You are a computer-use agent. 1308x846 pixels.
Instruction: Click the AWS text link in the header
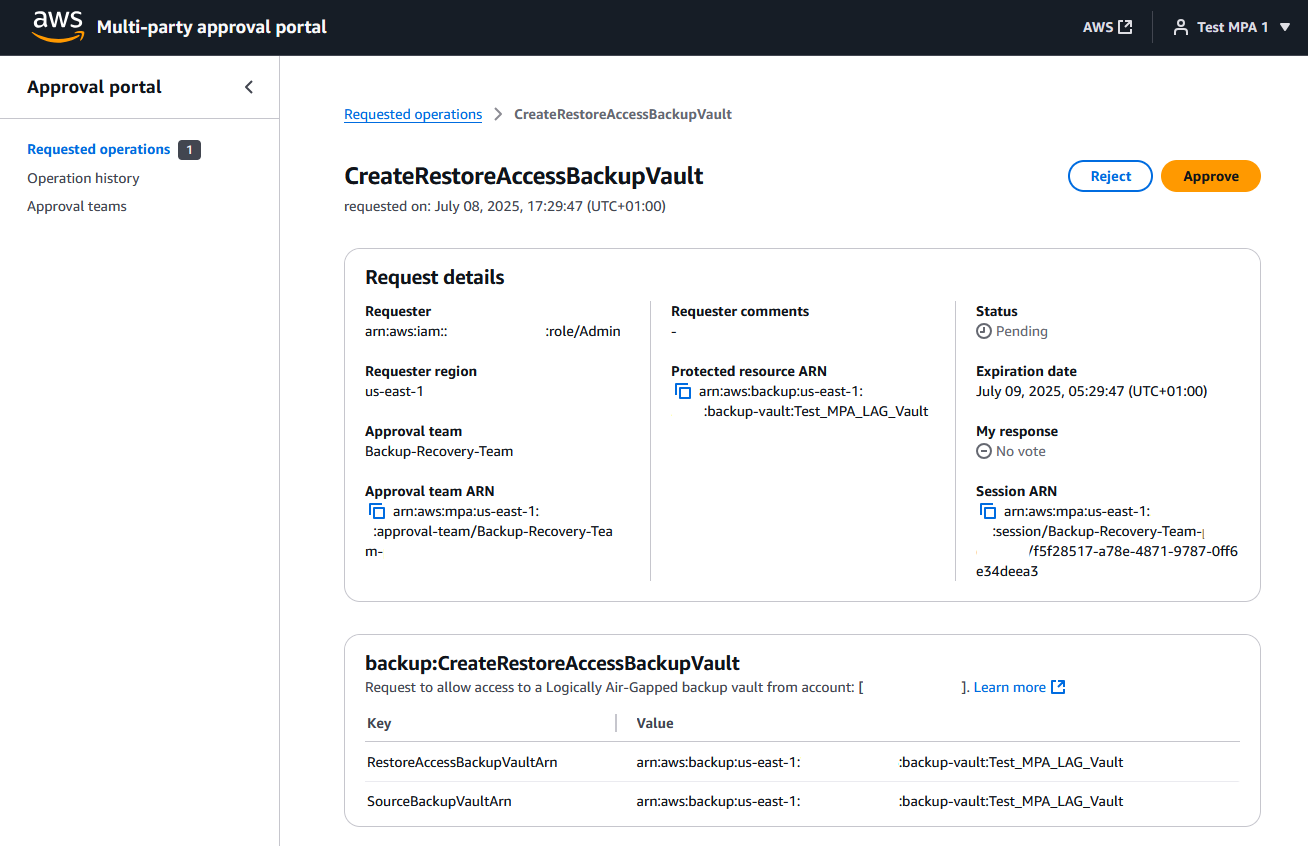[1098, 27]
